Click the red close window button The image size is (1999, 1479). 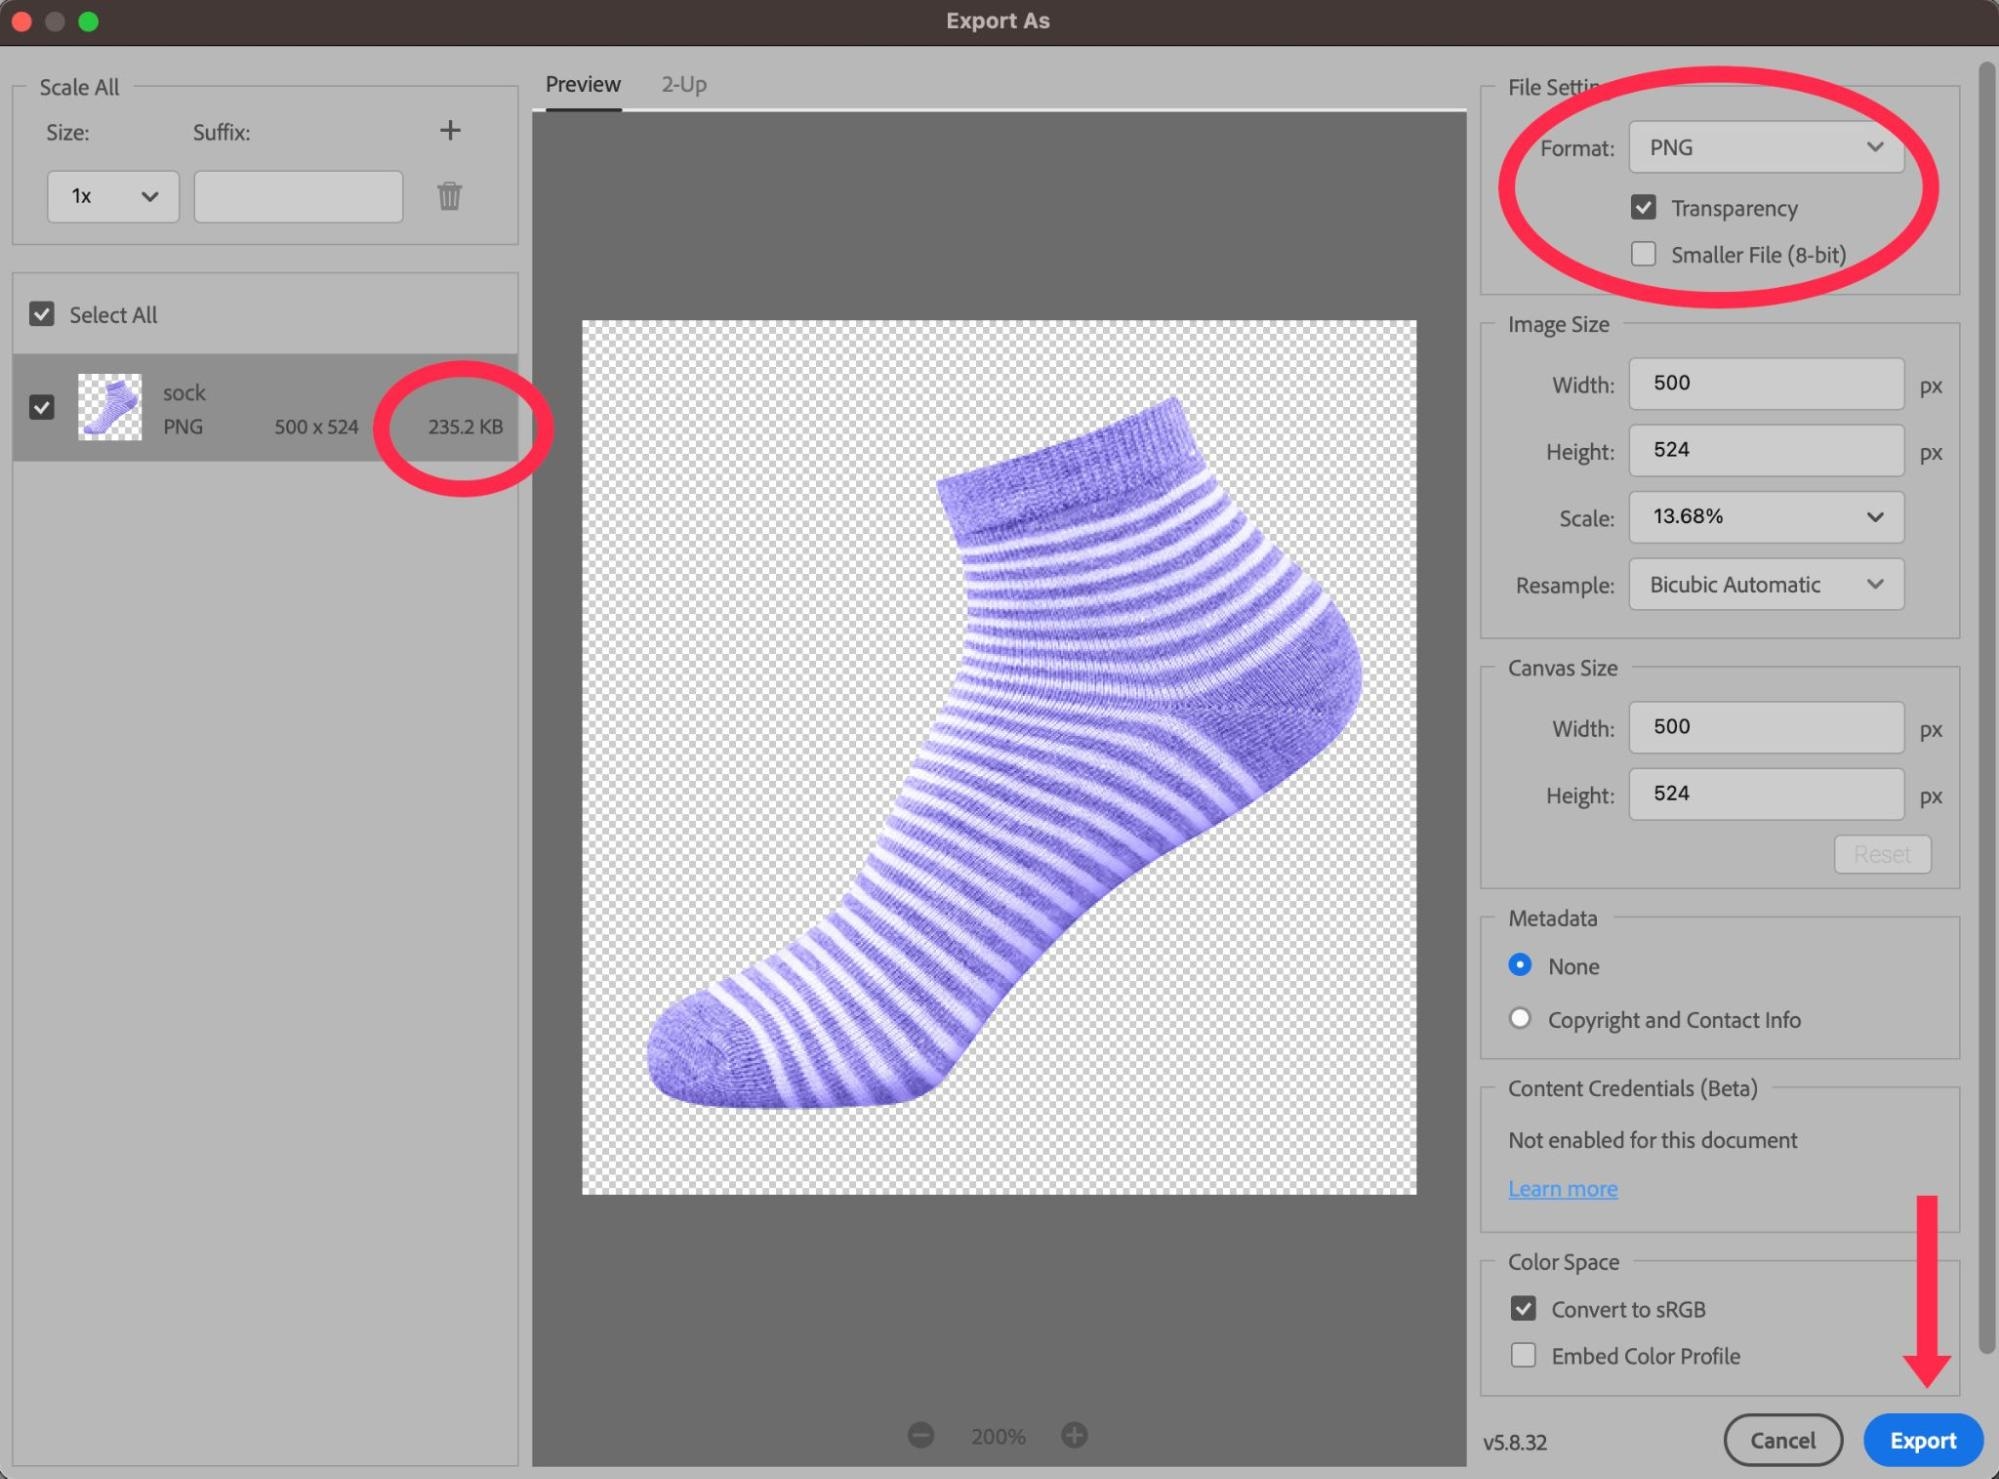(21, 21)
